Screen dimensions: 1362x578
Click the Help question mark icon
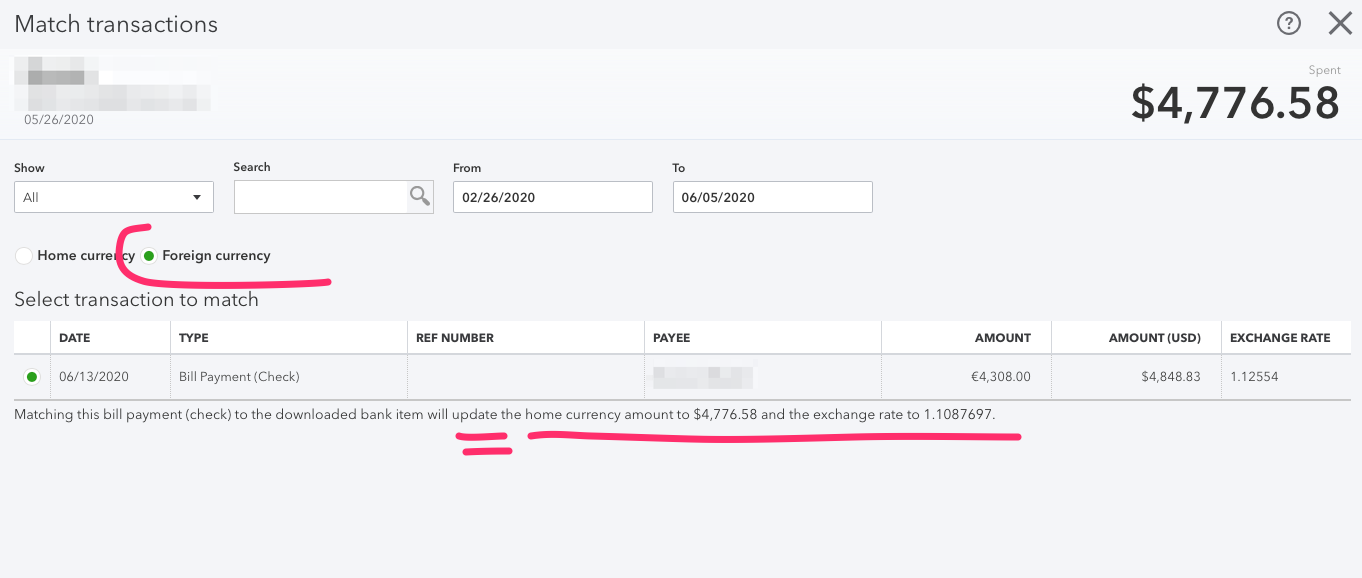tap(1289, 22)
